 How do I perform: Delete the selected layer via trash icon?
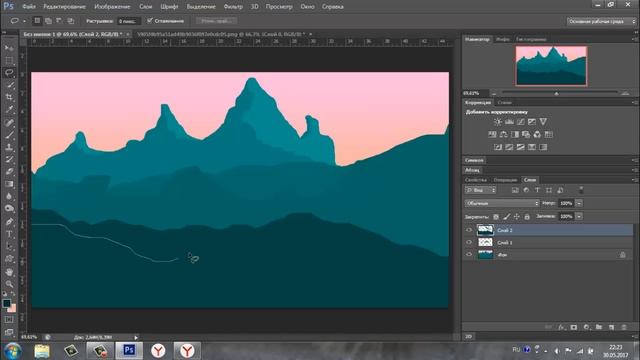(624, 327)
